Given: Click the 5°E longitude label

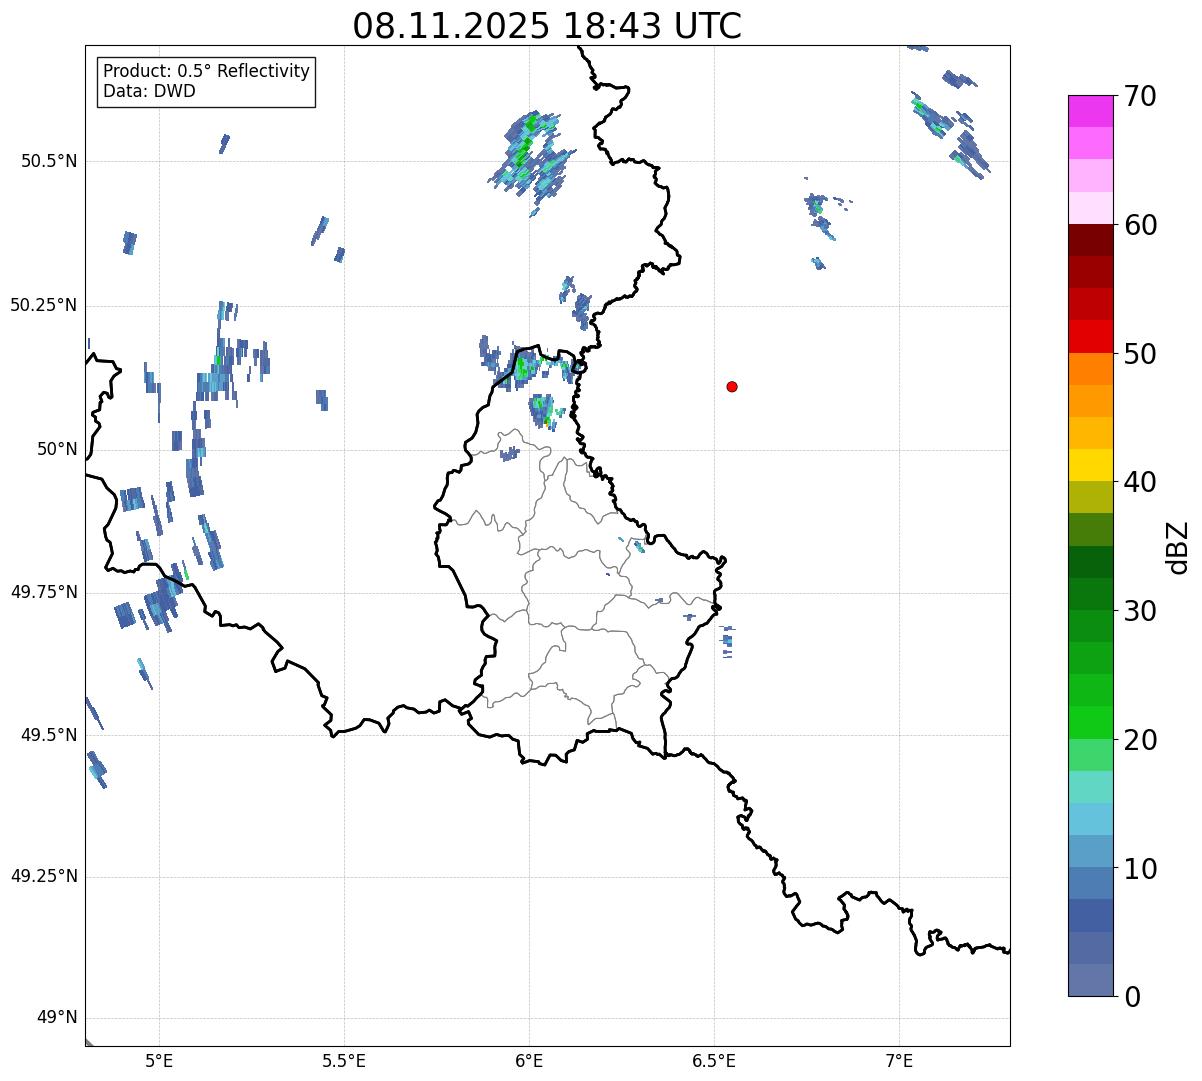Looking at the screenshot, I should click(x=159, y=1060).
